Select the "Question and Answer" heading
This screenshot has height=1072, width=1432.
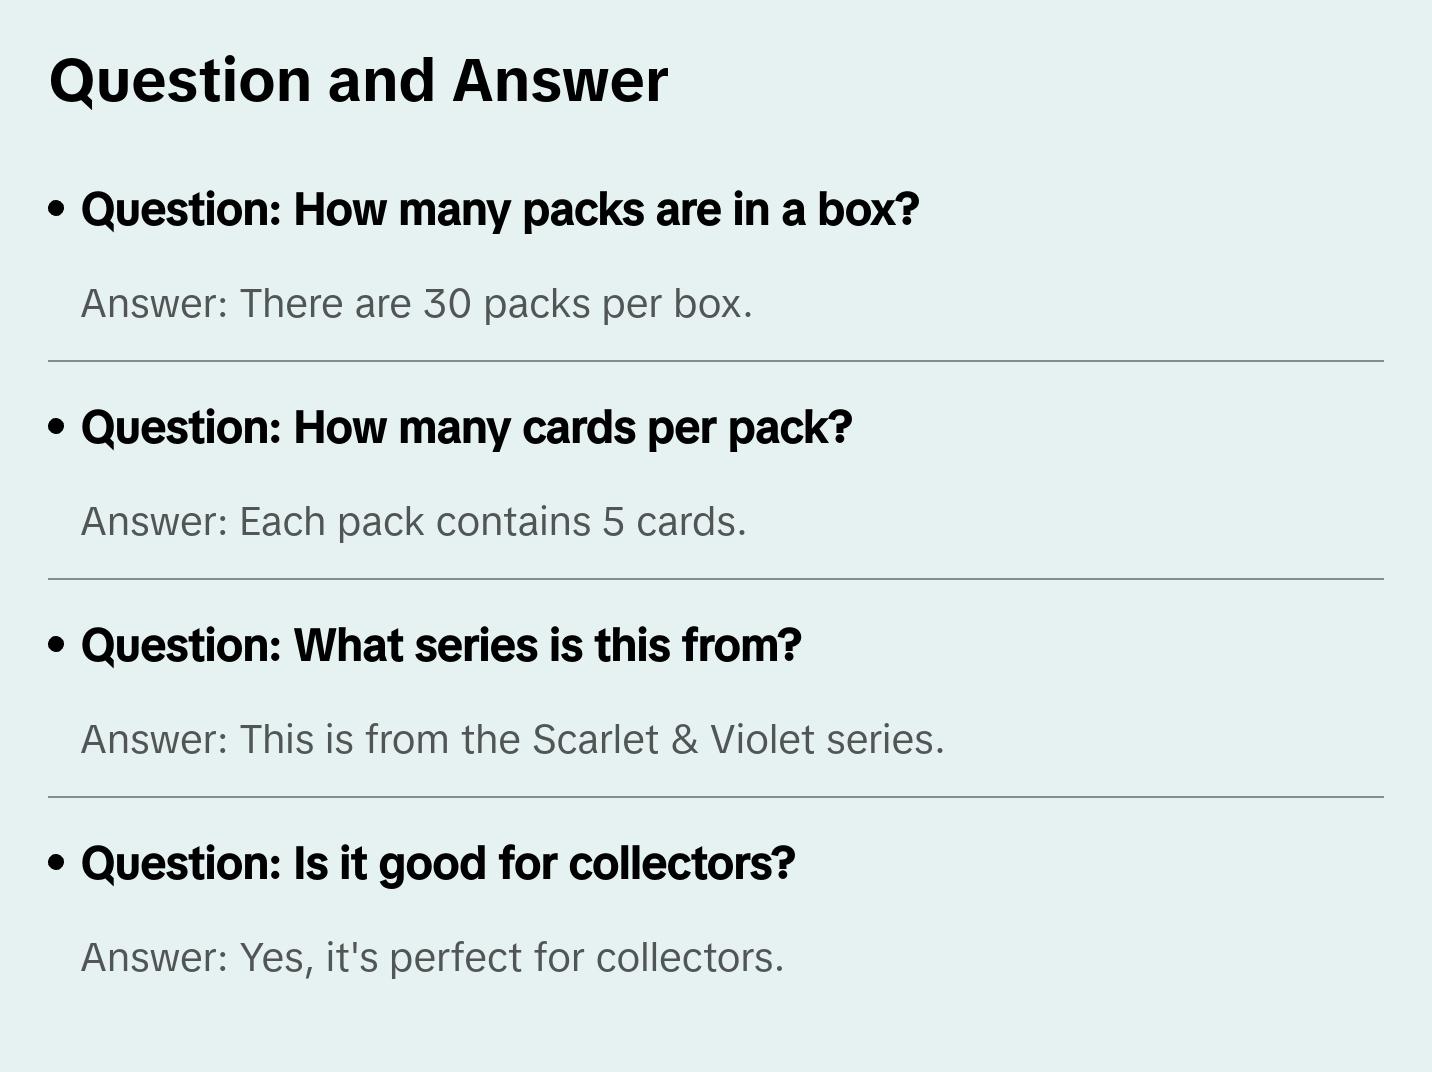point(358,80)
